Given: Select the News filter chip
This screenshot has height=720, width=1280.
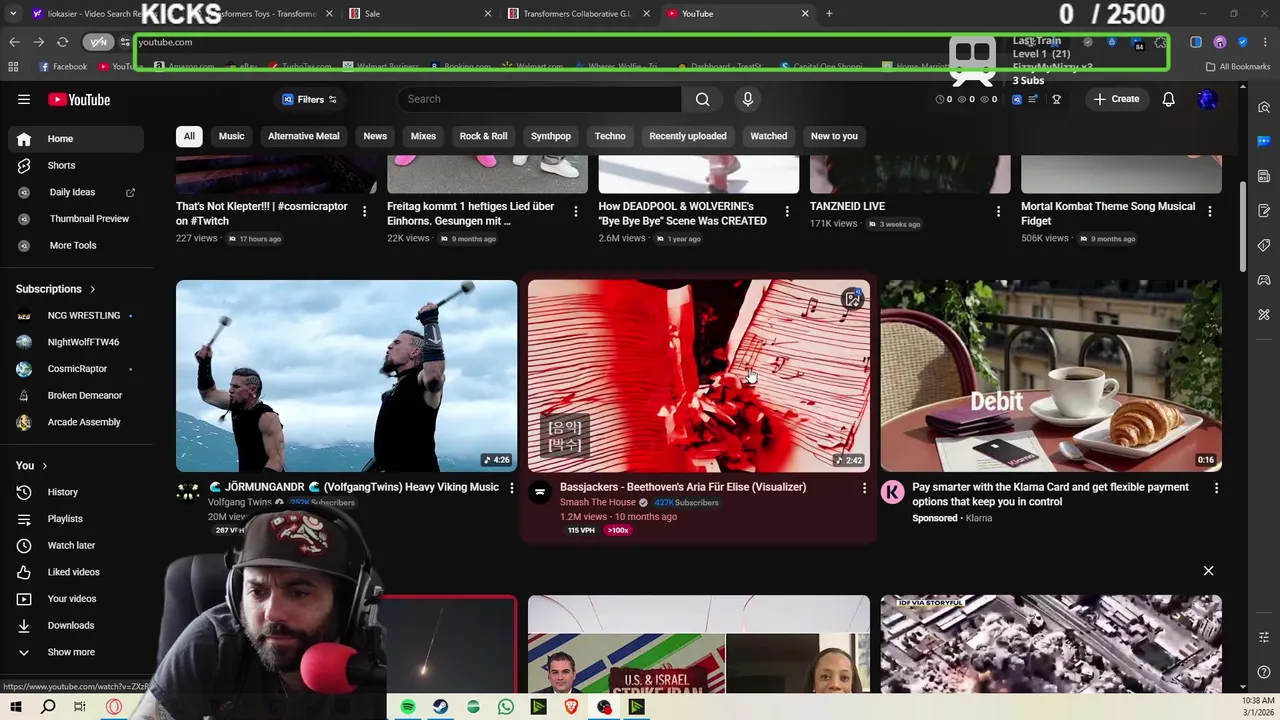Looking at the screenshot, I should click(375, 136).
